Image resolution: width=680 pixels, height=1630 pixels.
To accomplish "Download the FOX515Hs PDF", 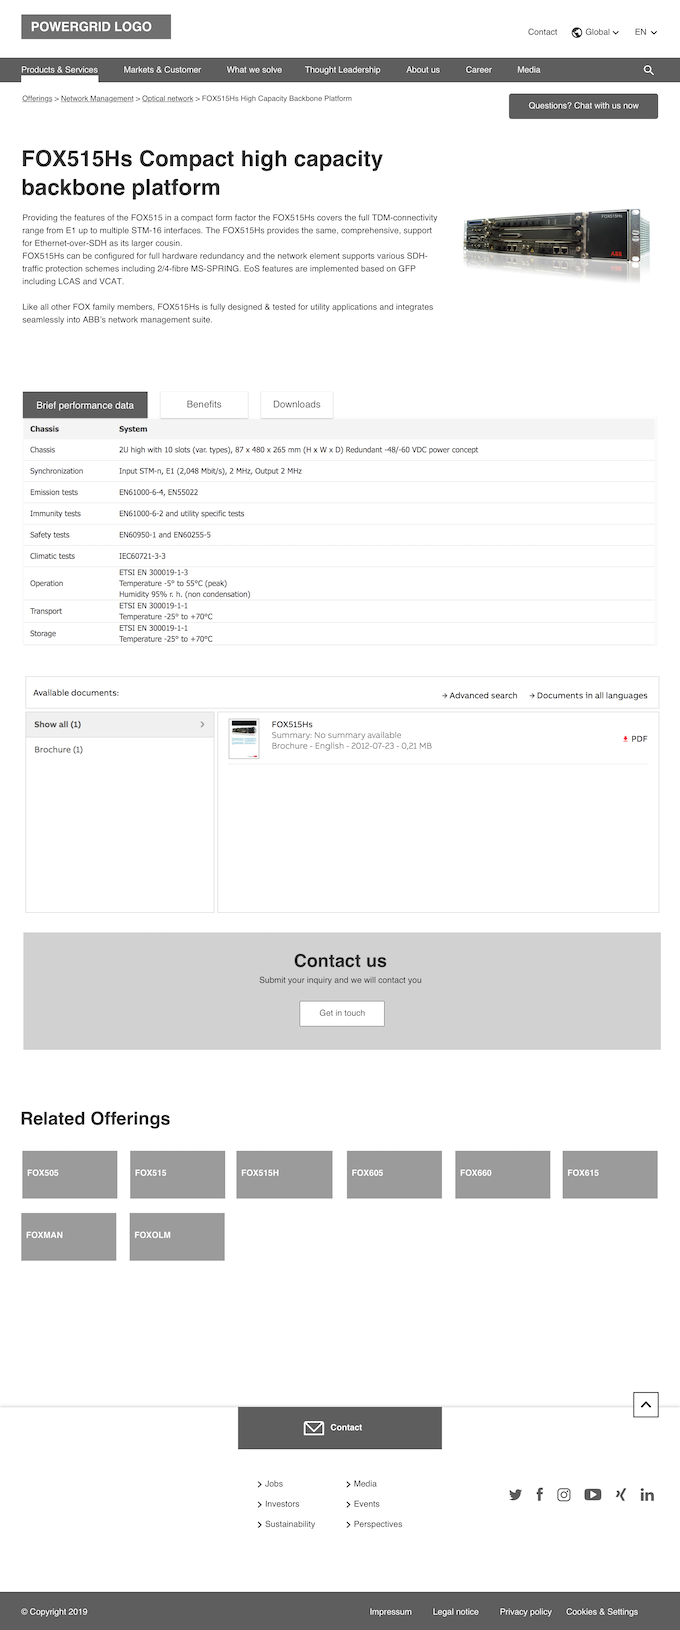I will tap(635, 739).
